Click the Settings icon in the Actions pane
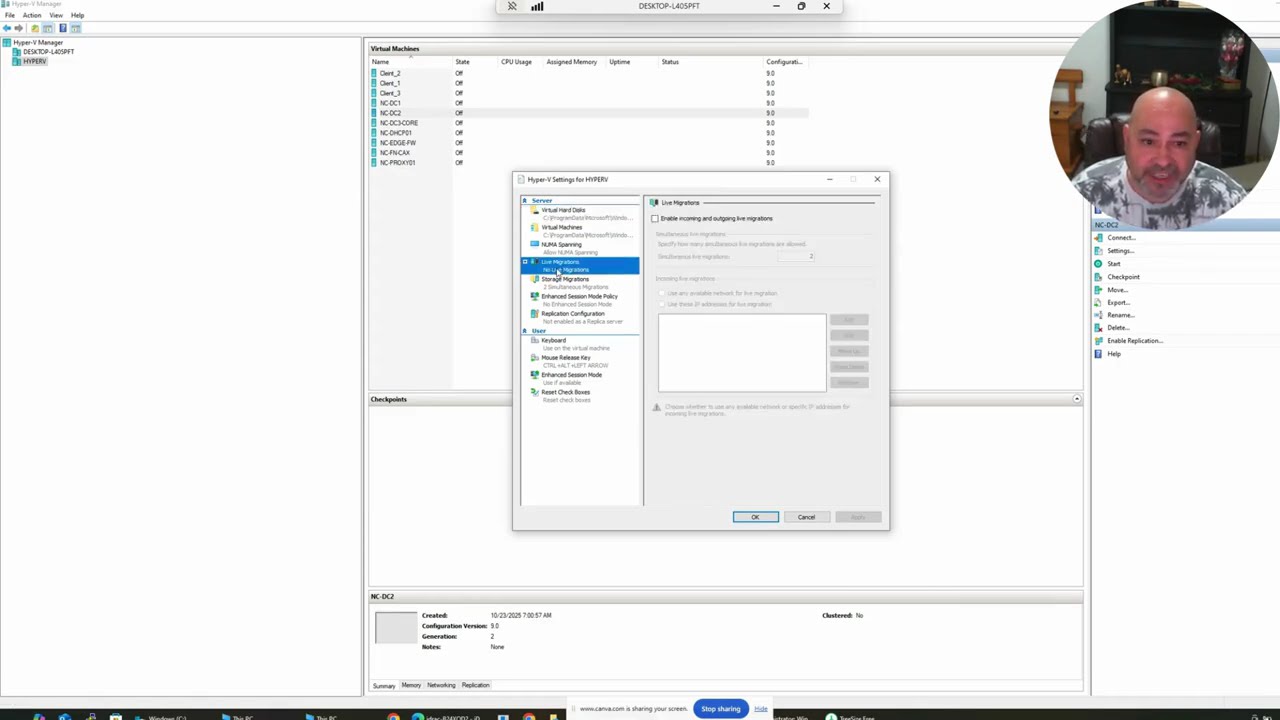This screenshot has height=720, width=1280. click(x=1099, y=251)
